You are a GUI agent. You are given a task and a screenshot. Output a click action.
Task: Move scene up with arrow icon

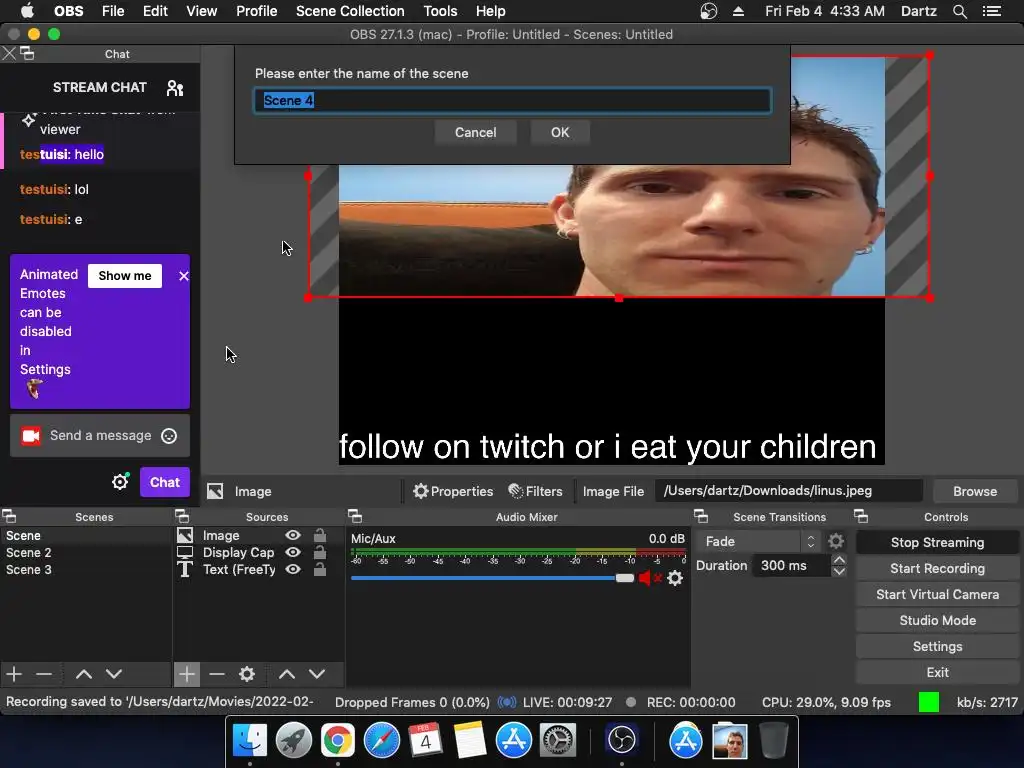84,673
